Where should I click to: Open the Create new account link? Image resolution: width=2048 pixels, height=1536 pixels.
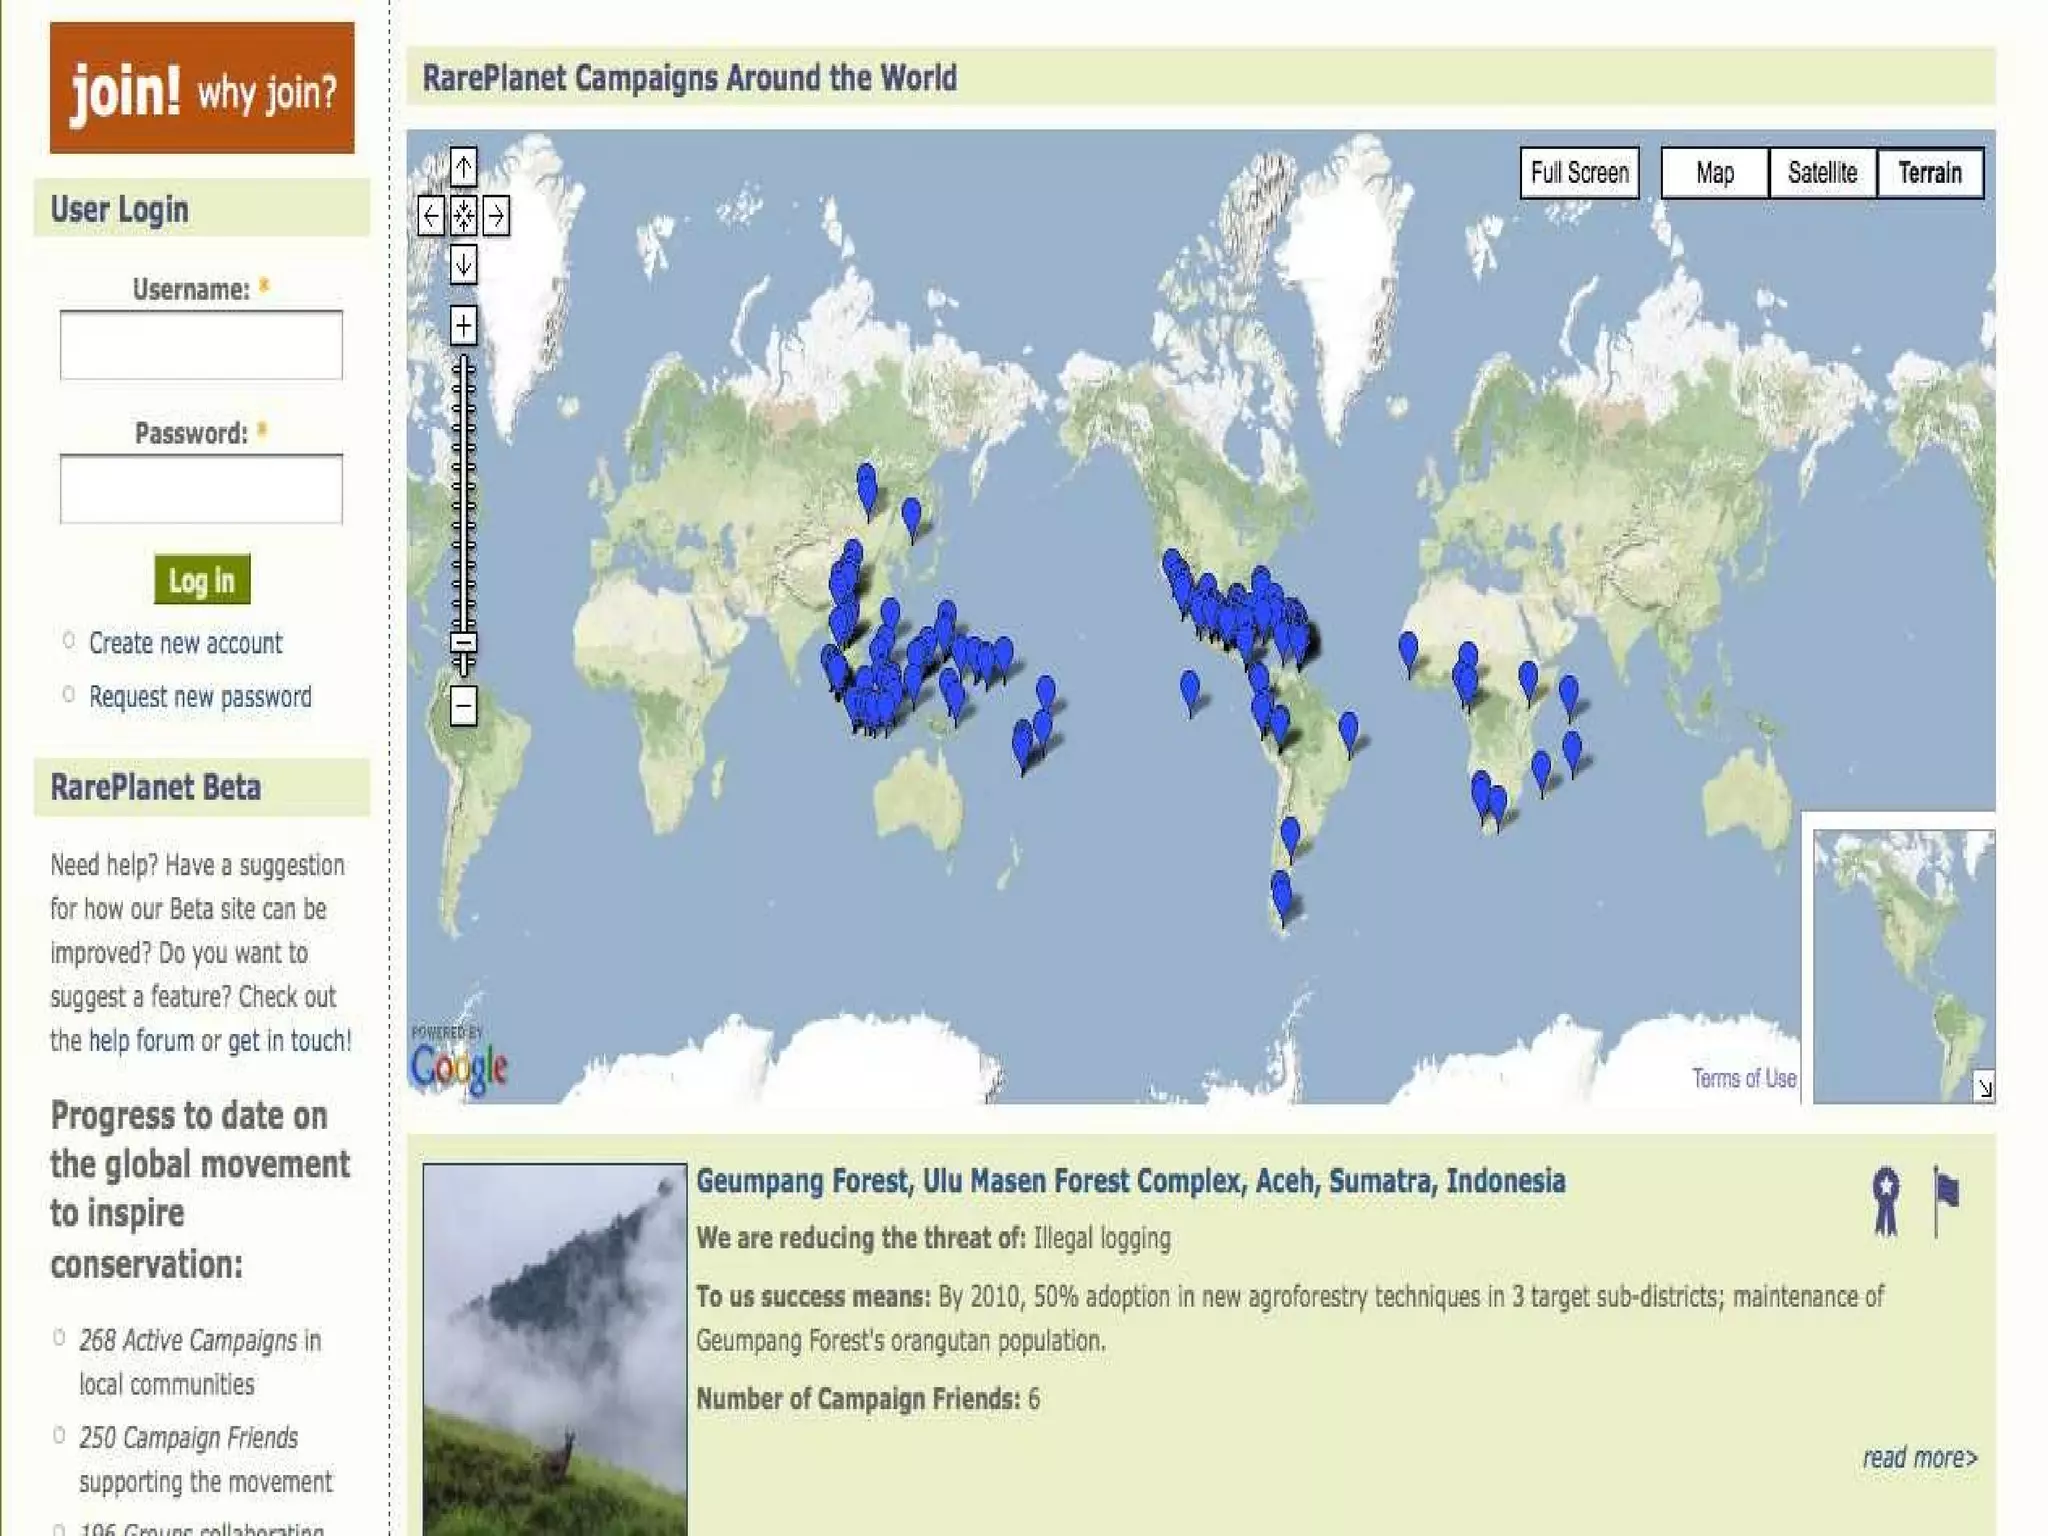(185, 643)
